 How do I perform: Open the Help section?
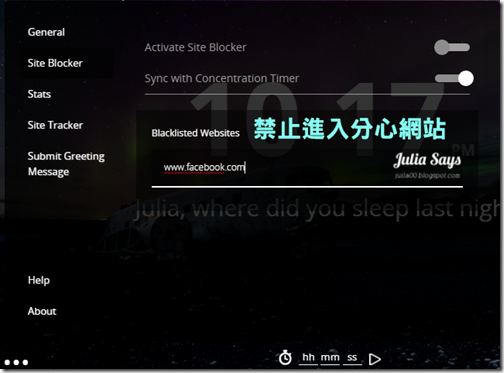tap(39, 280)
